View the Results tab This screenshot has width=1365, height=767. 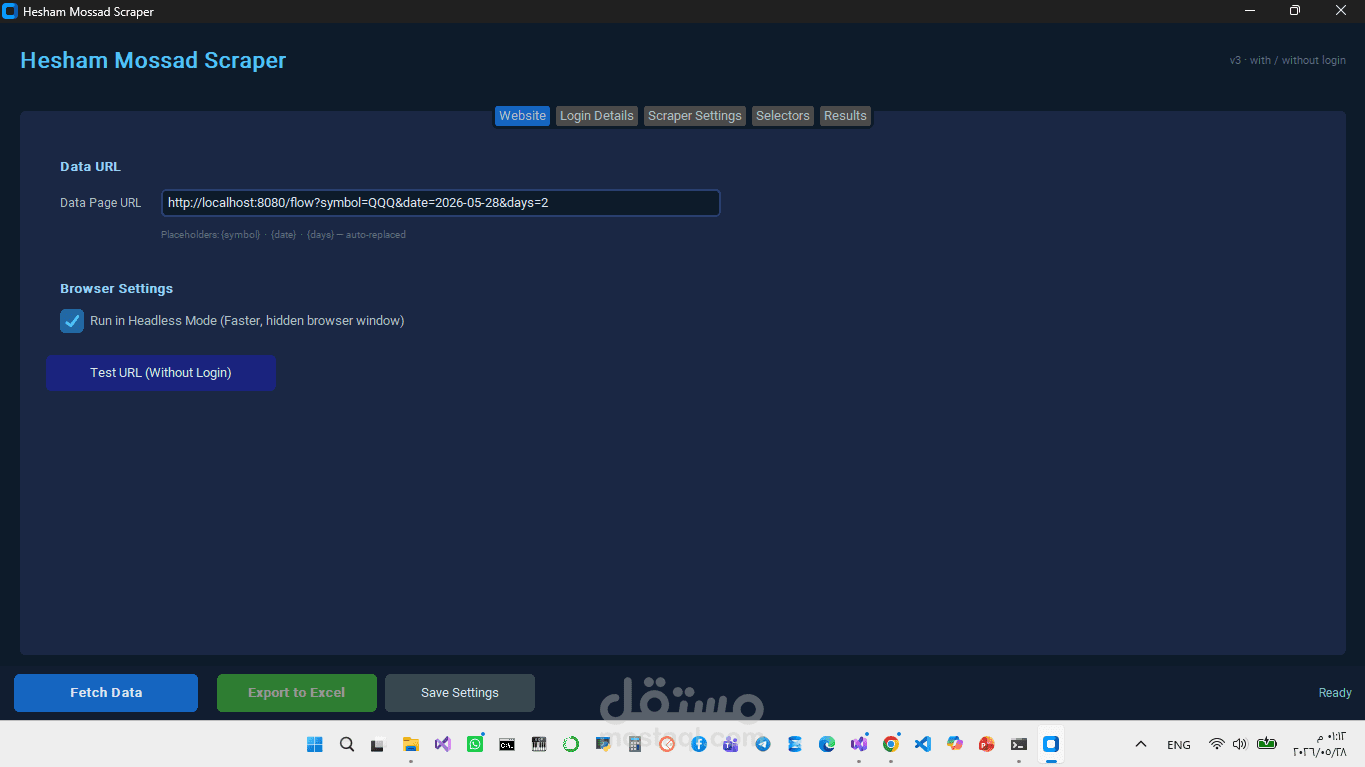[x=845, y=116]
